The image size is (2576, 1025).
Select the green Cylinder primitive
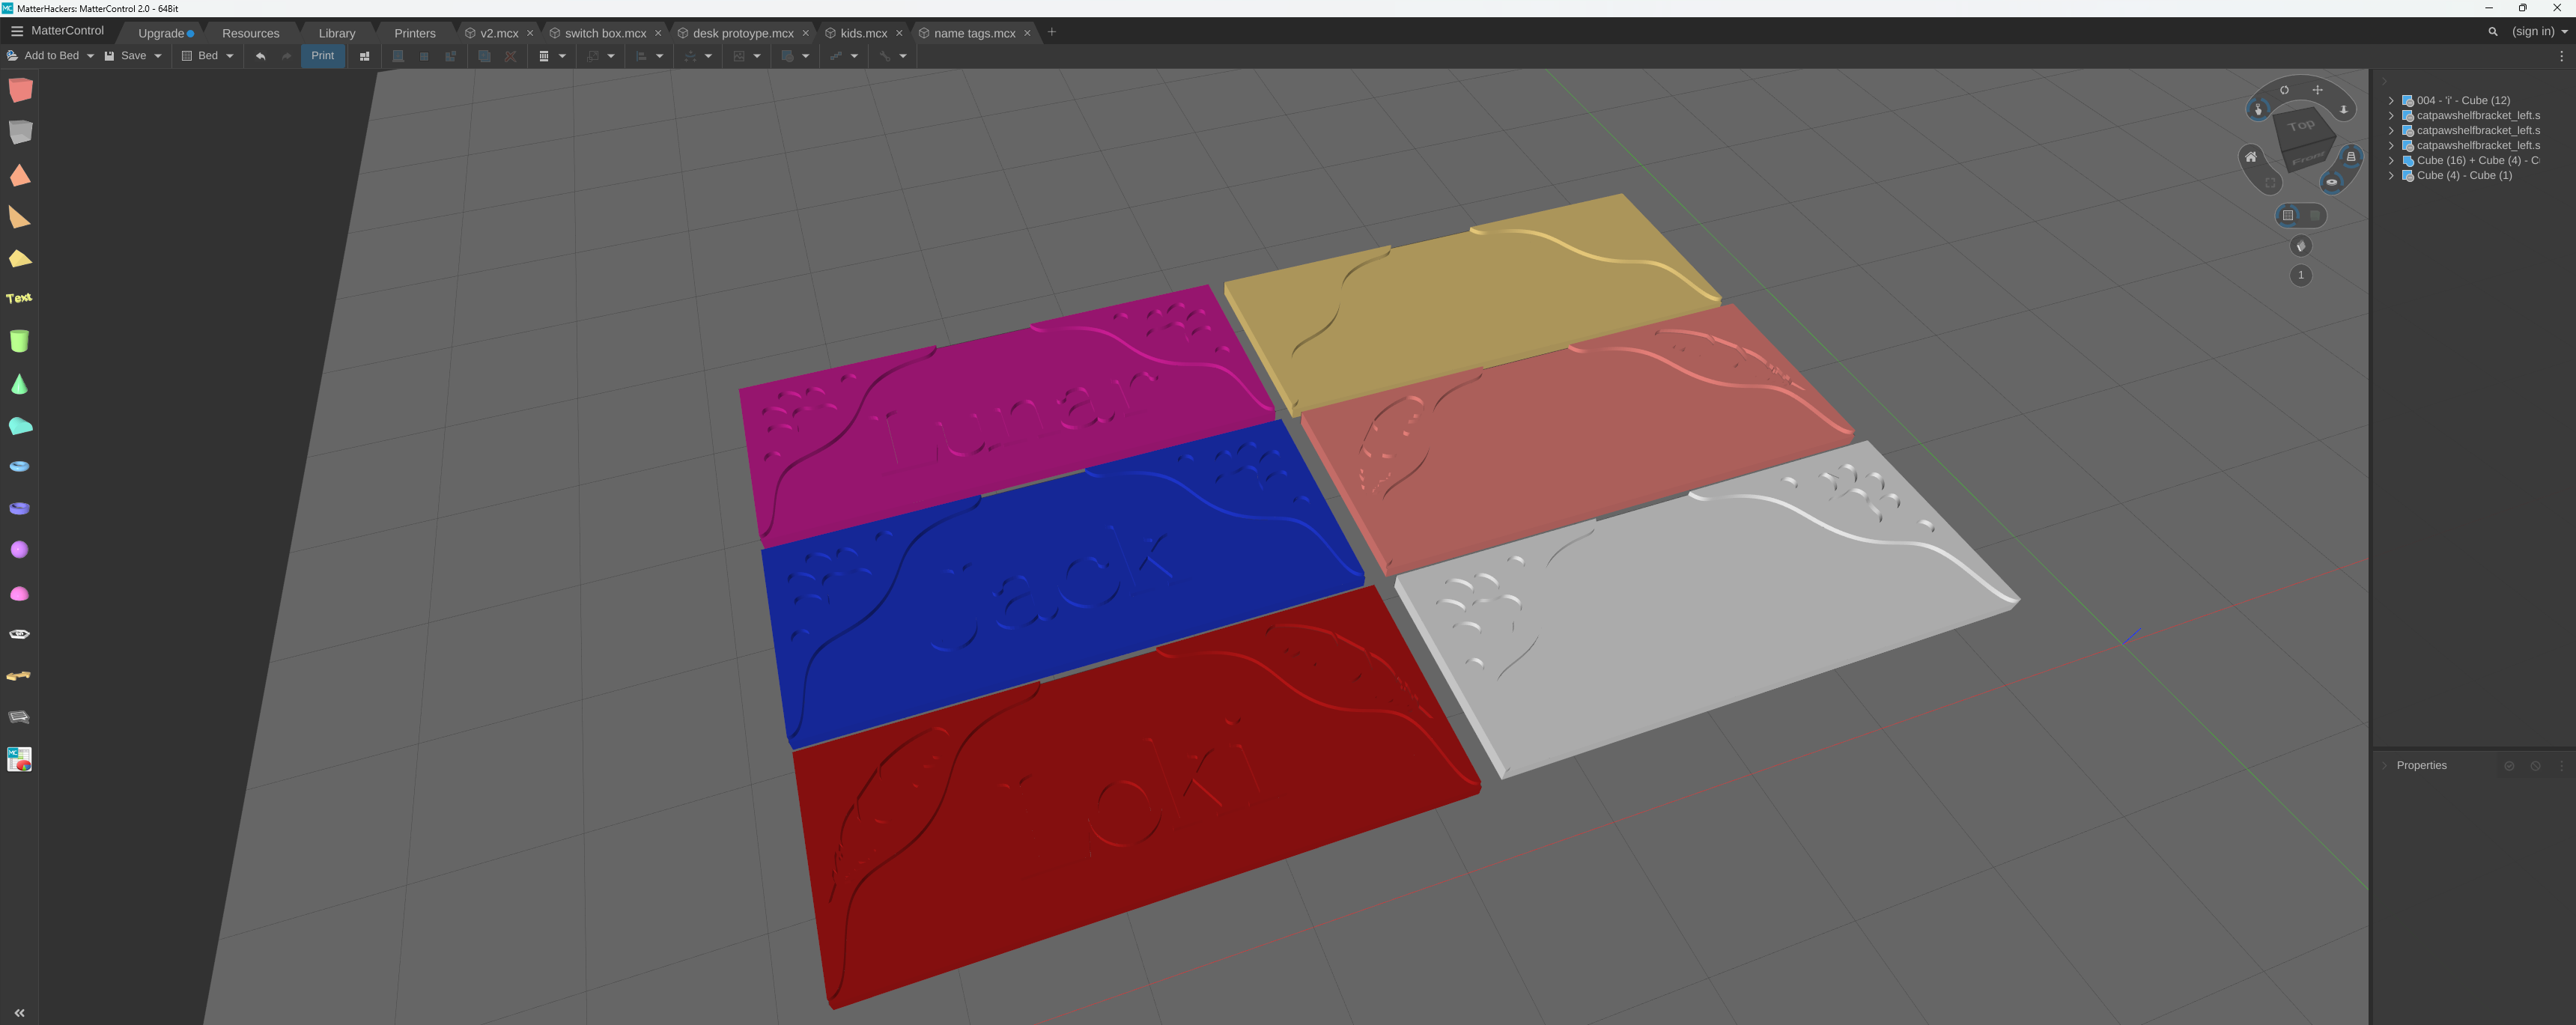coord(19,341)
